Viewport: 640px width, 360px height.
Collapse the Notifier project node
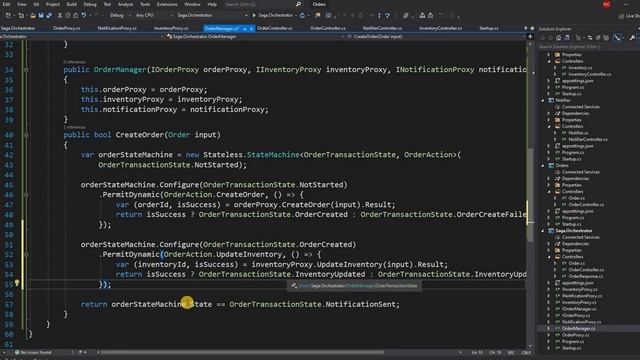[x=543, y=100]
